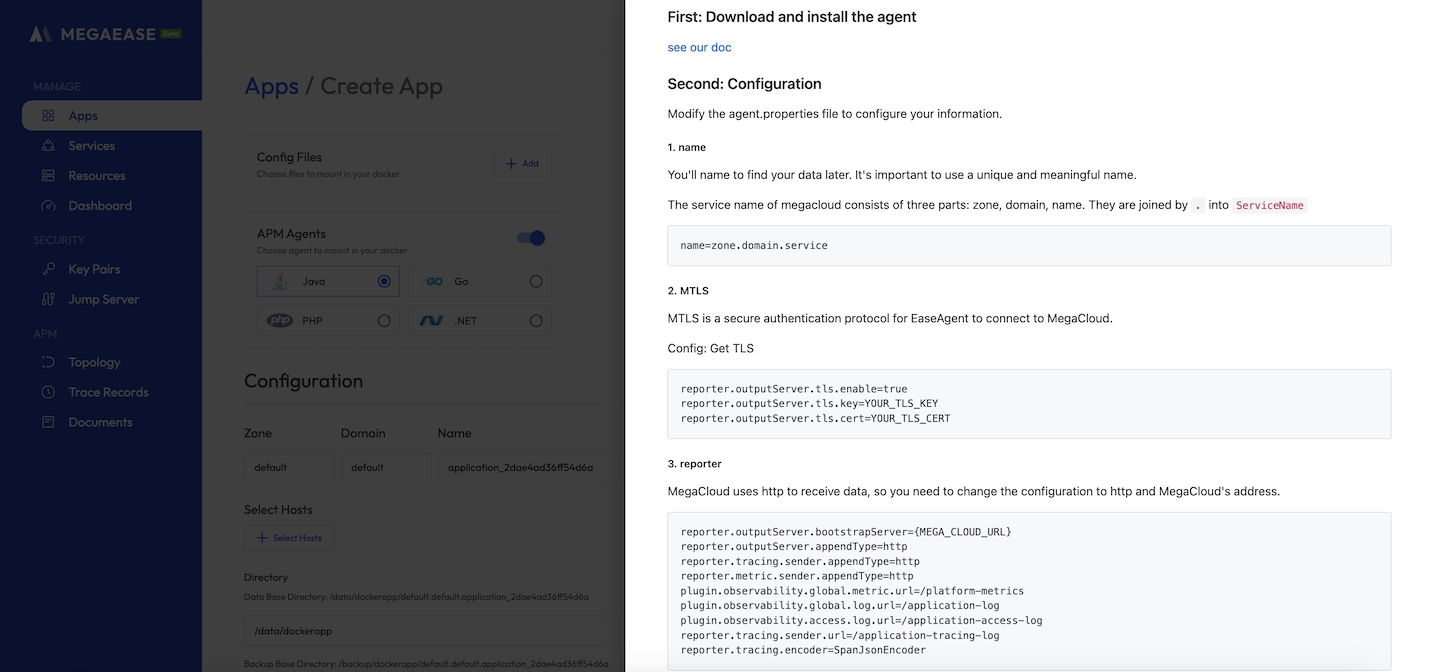This screenshot has width=1431, height=672.
Task: Click the Beta badge beside logo
Action: (171, 33)
